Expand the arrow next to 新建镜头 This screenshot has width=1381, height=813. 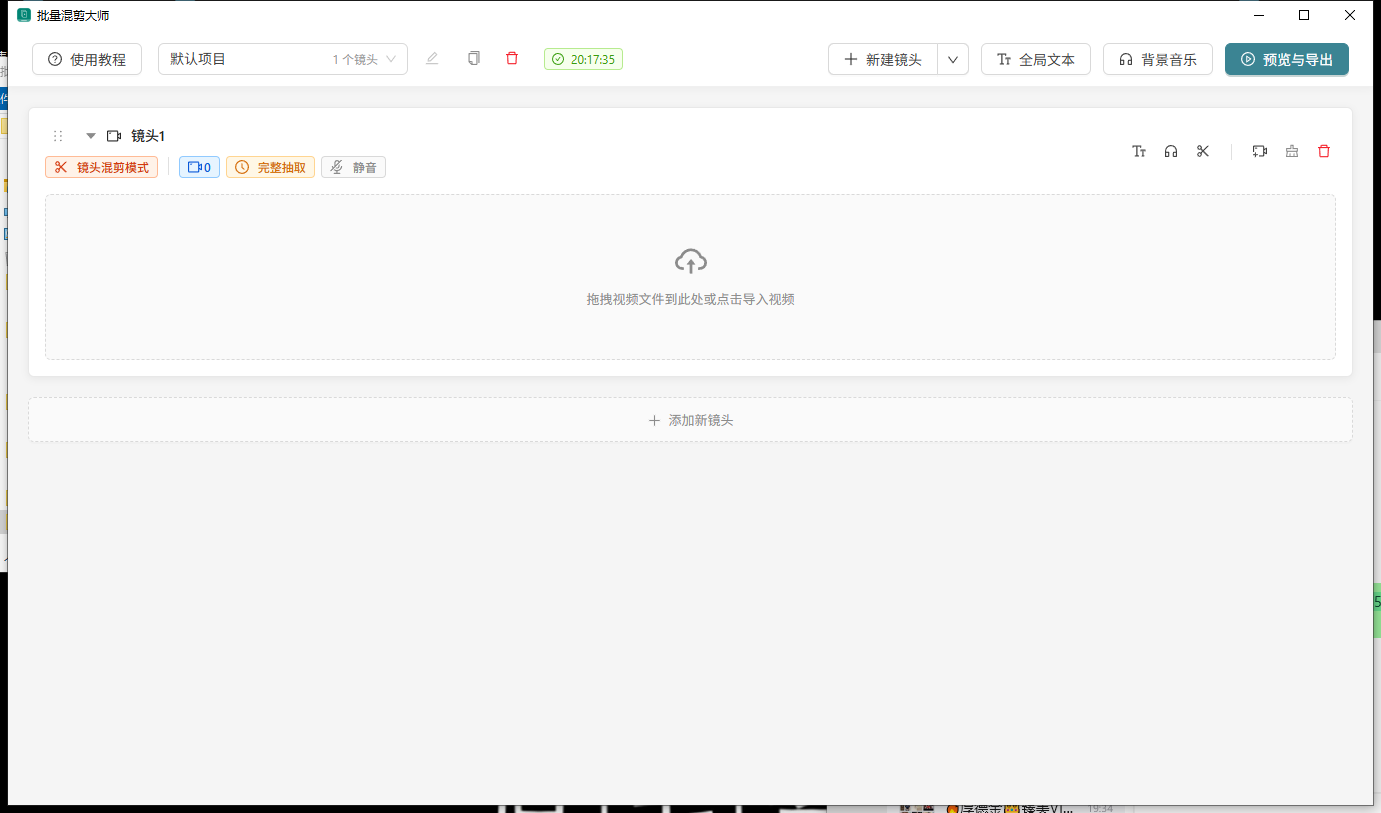pyautogui.click(x=953, y=59)
